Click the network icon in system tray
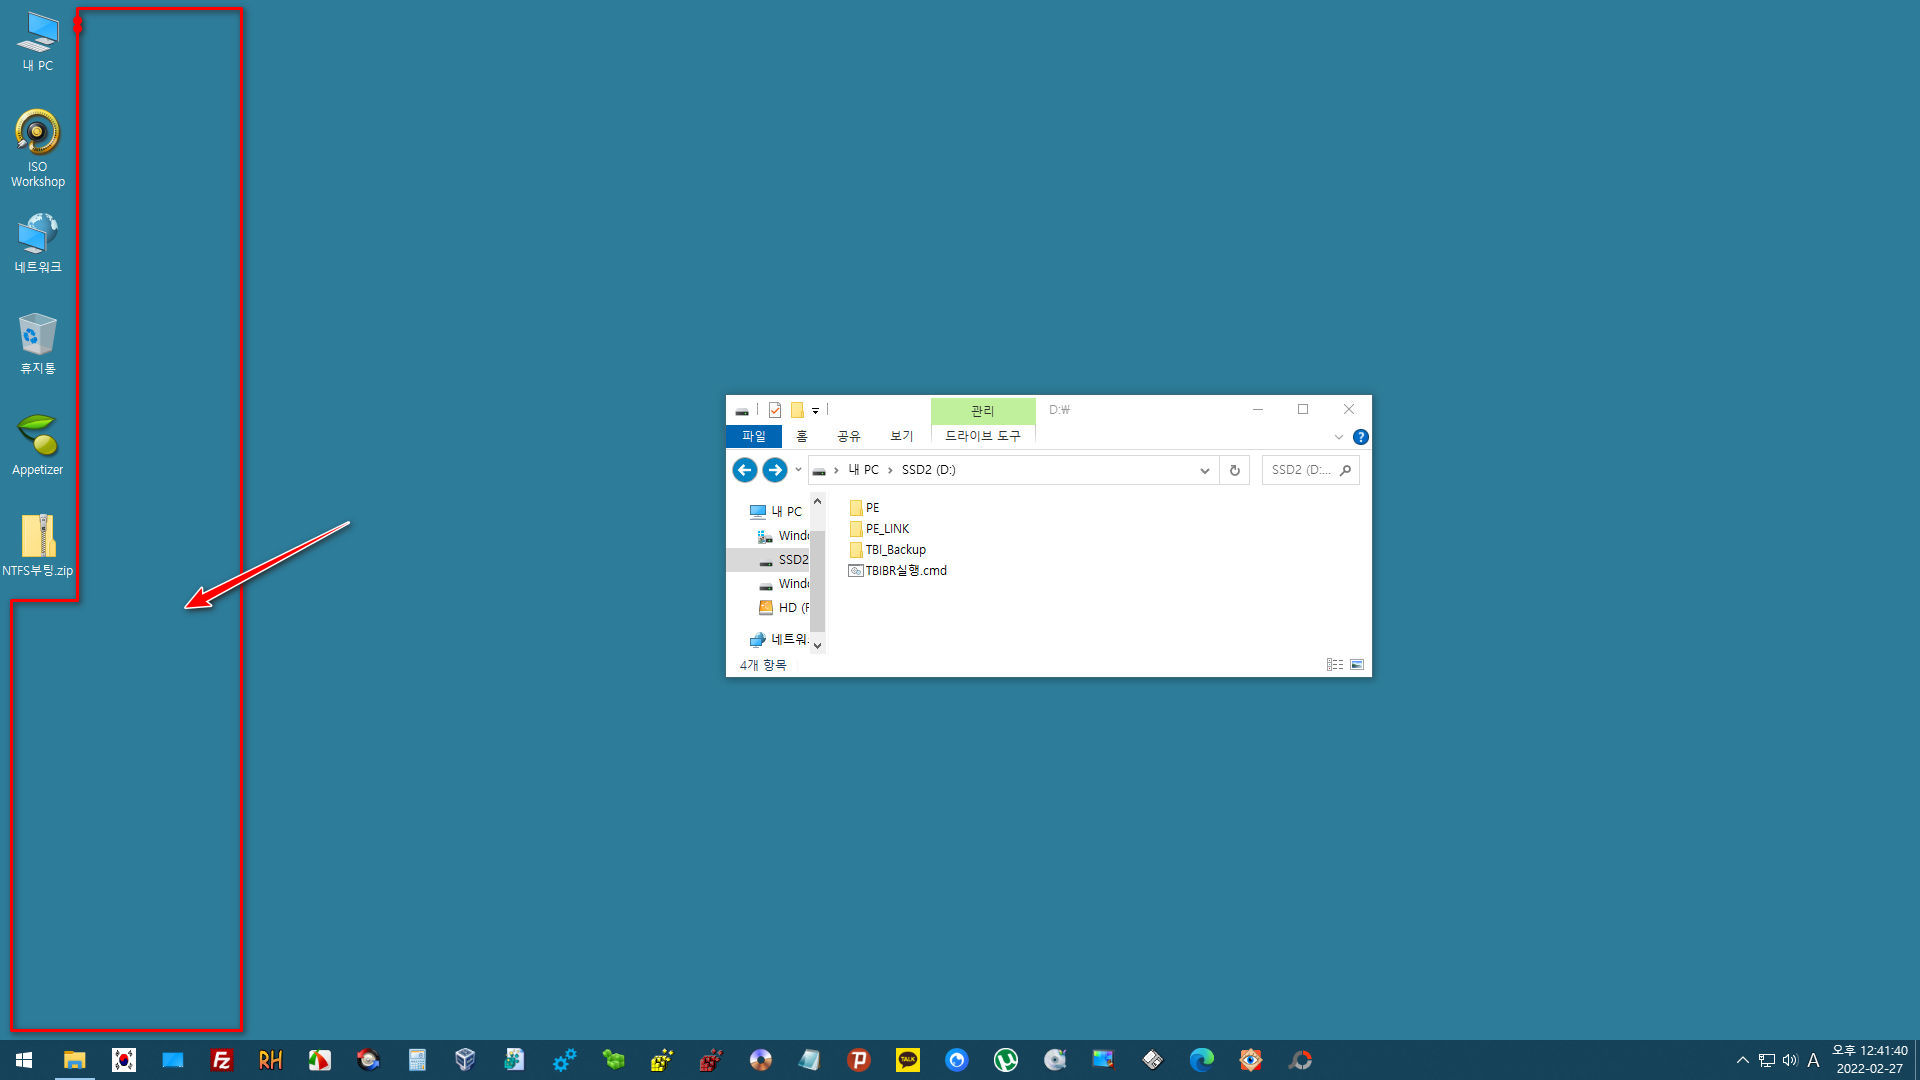Screen dimensions: 1920x1080 (x=1767, y=1060)
